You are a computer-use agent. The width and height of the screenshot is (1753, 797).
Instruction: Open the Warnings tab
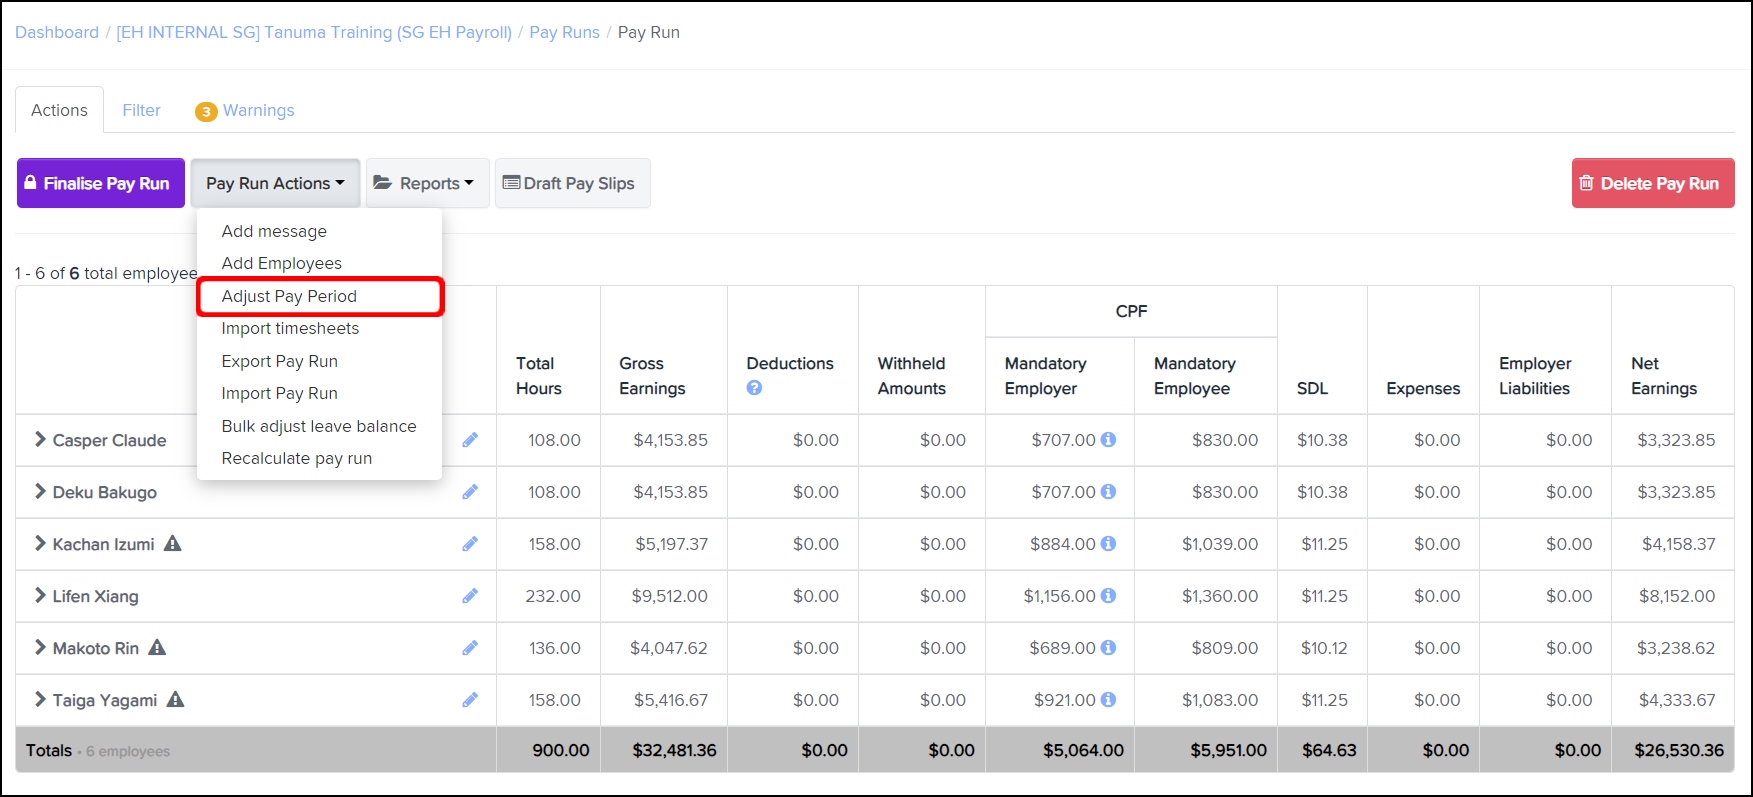[x=246, y=110]
